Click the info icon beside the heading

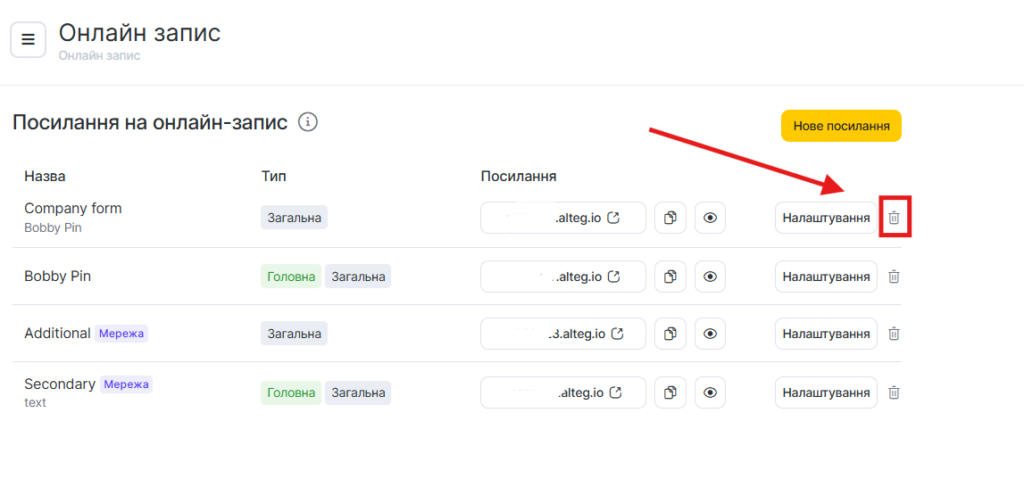[309, 122]
